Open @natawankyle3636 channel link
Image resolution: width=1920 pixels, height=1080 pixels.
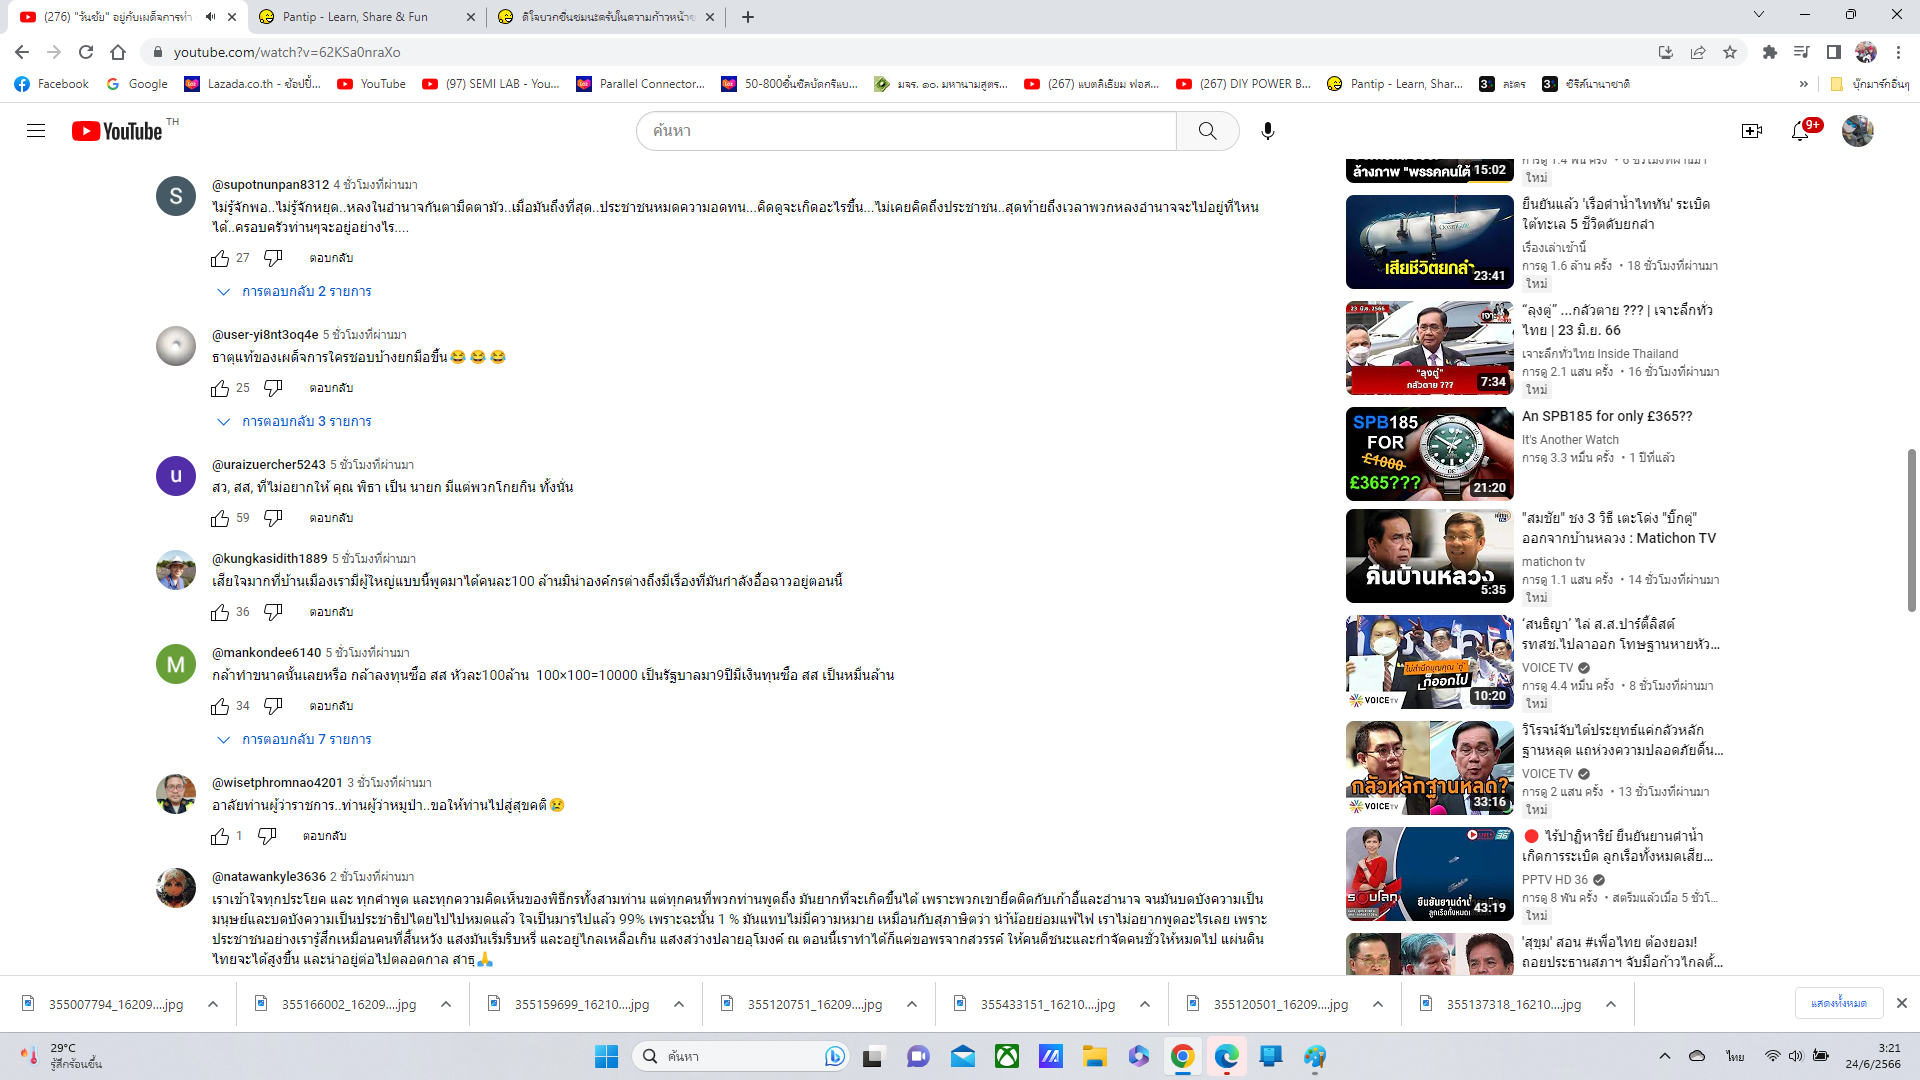269,877
